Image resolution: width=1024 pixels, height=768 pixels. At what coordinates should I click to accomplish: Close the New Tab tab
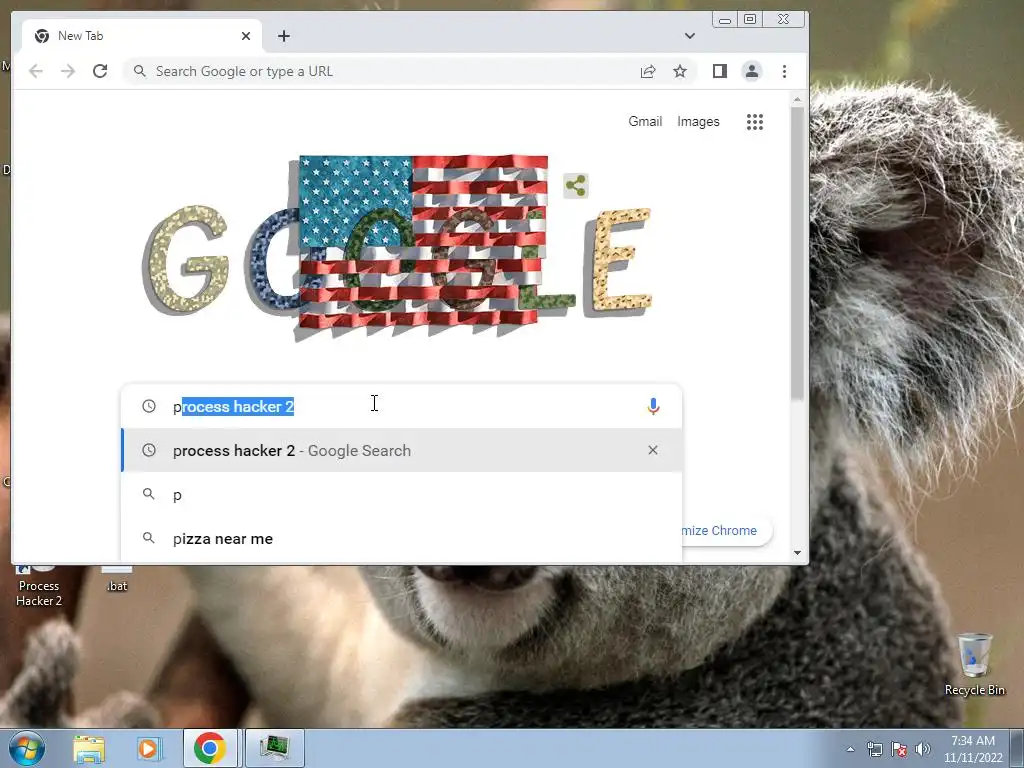point(246,36)
